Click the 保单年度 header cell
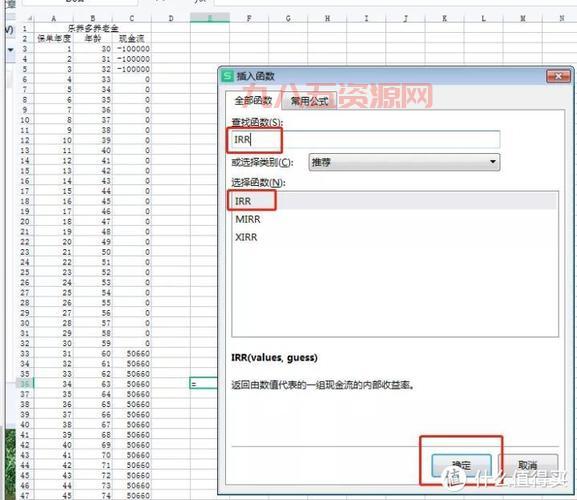The image size is (577, 500). pos(54,39)
